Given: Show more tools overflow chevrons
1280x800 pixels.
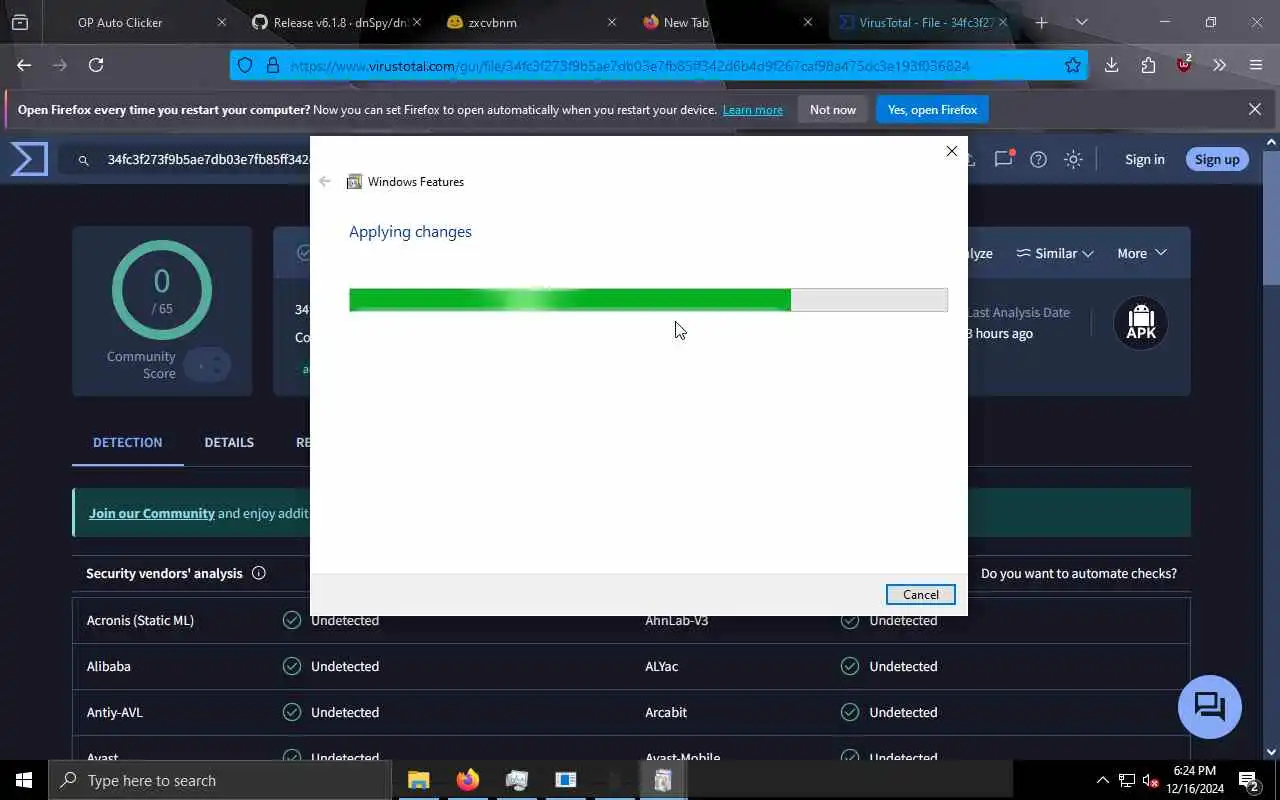Looking at the screenshot, I should tap(1219, 65).
